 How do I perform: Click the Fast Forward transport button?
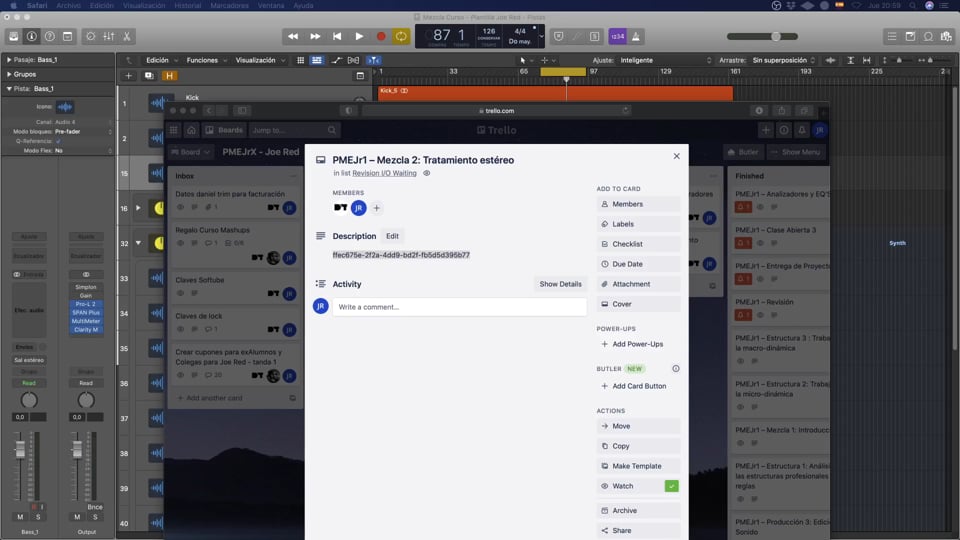(x=315, y=36)
